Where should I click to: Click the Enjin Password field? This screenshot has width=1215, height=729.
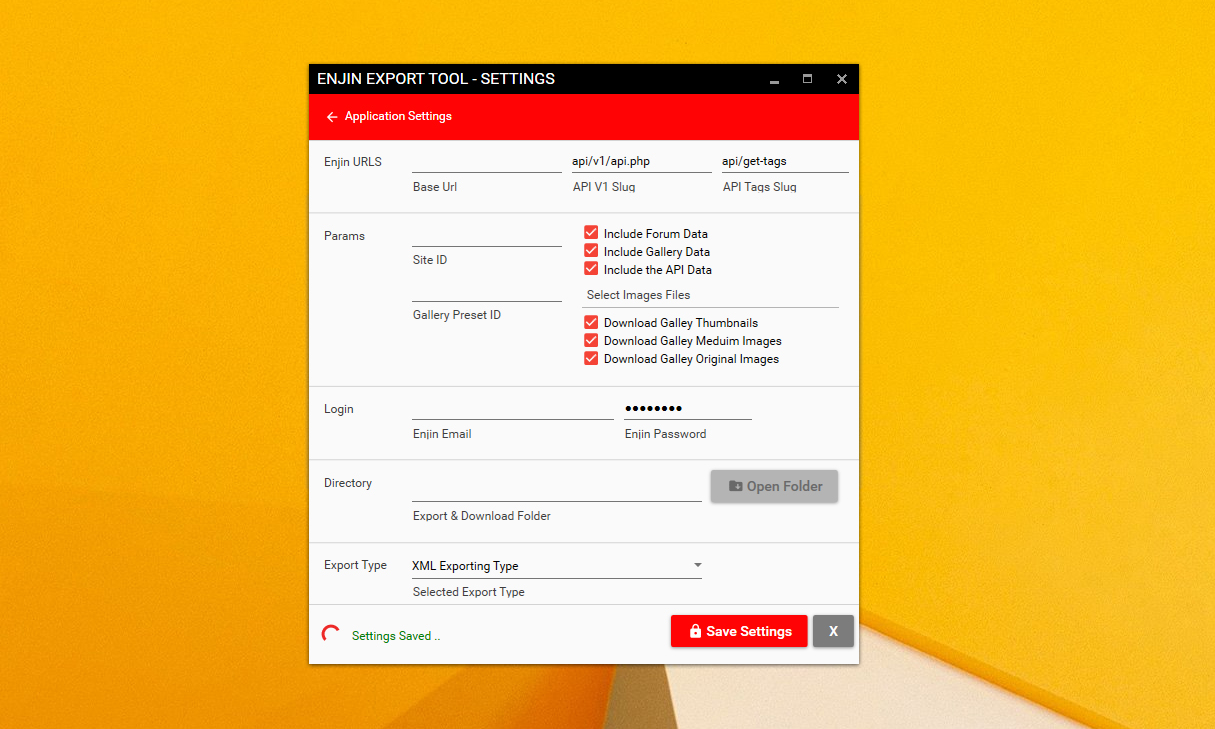tap(688, 408)
